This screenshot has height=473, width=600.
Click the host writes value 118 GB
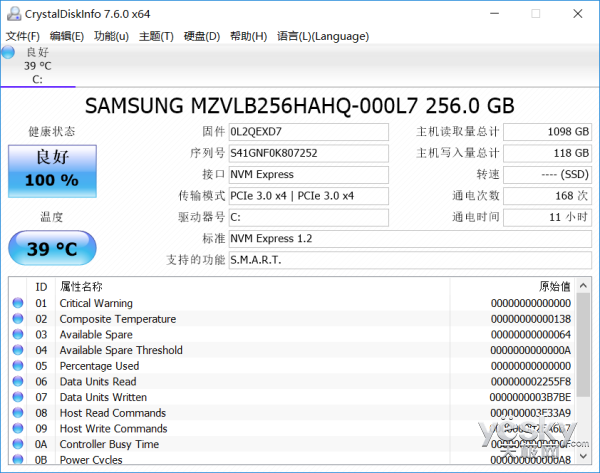pos(548,153)
